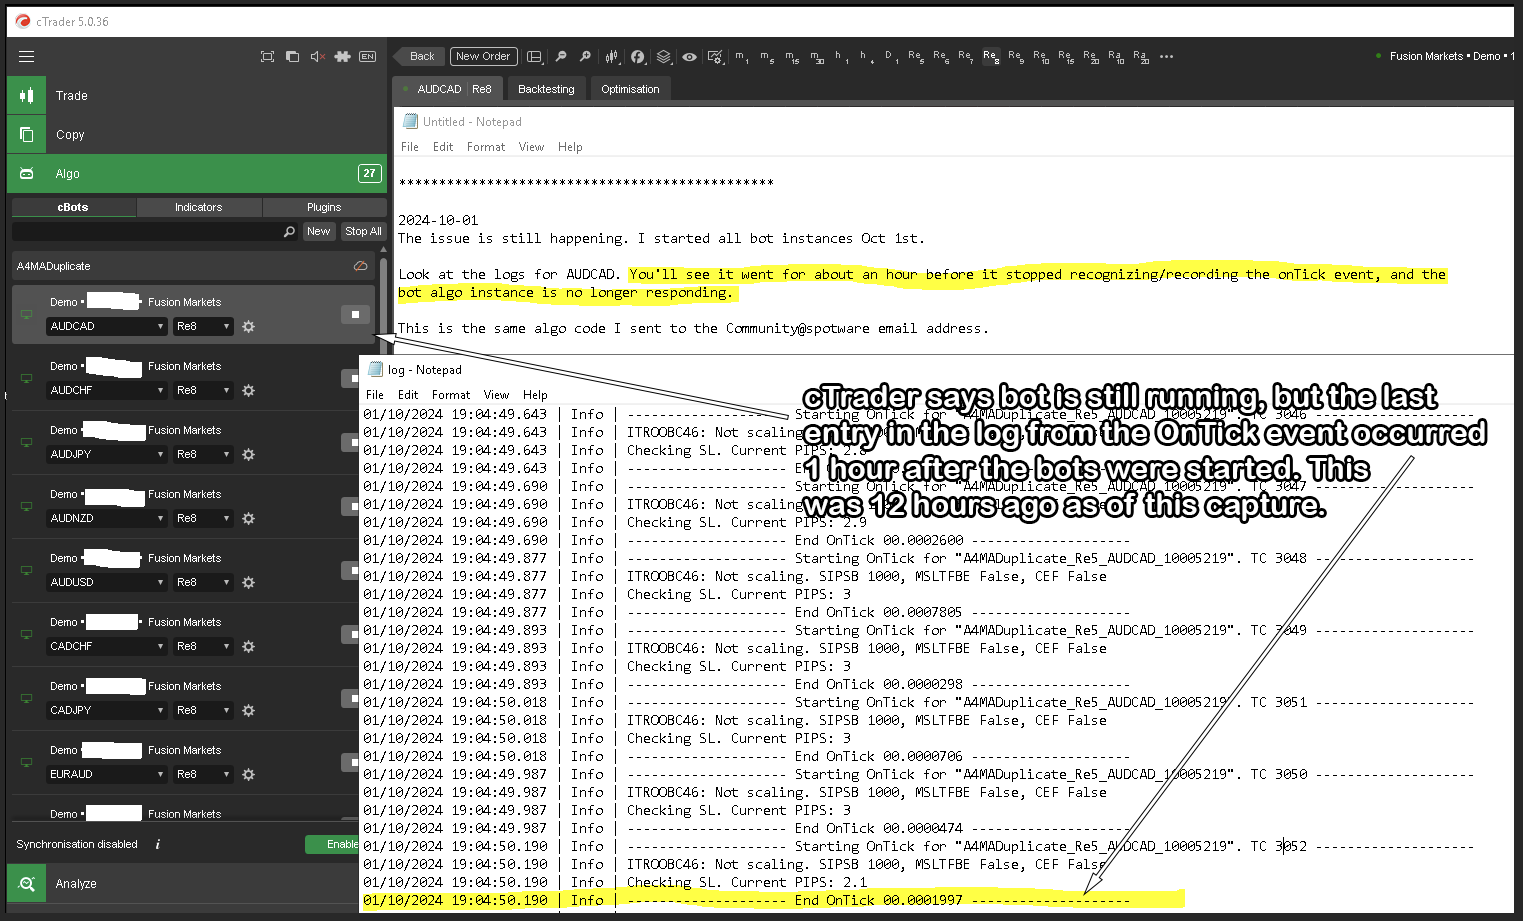The width and height of the screenshot is (1523, 921).
Task: Open the Re8 timeframe dropdown for EURAUD
Action: point(203,774)
